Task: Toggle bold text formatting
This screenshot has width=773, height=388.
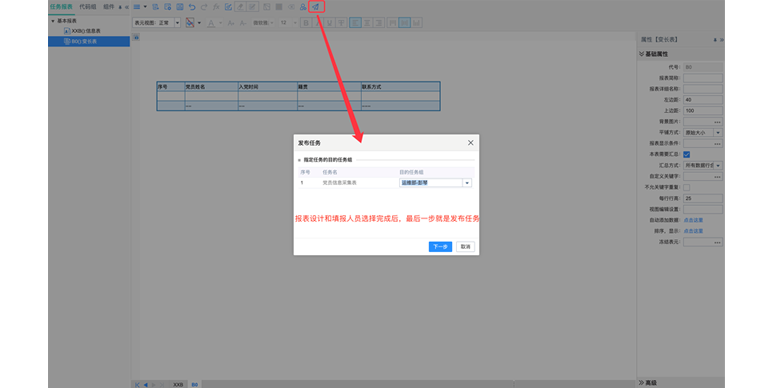Action: coord(306,23)
